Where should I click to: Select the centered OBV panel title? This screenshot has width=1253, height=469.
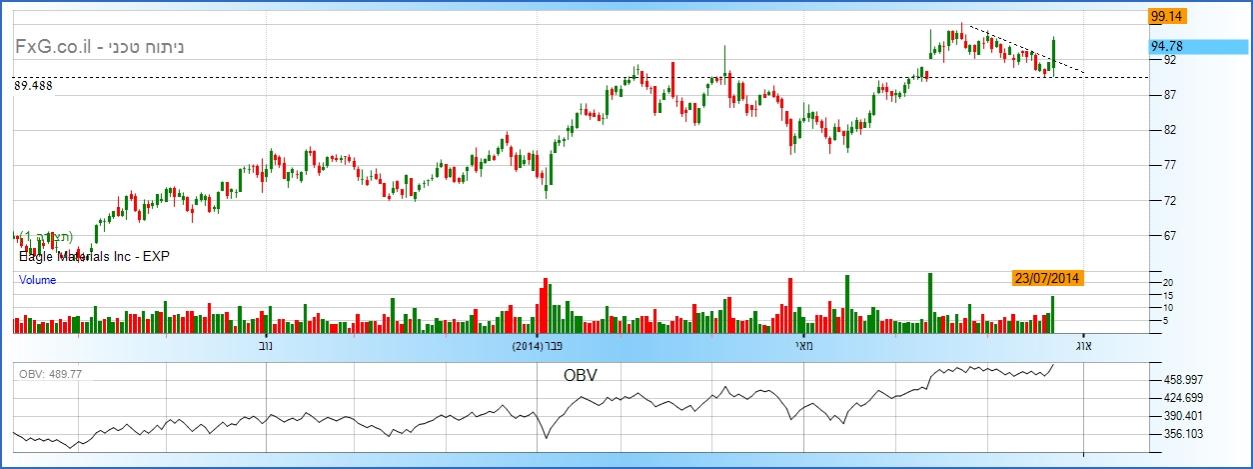(x=580, y=374)
